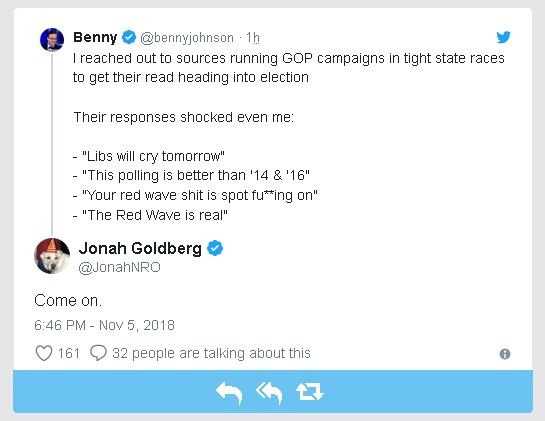The image size is (545, 421).
Task: Open Benny's profile avatar
Action: point(52,40)
